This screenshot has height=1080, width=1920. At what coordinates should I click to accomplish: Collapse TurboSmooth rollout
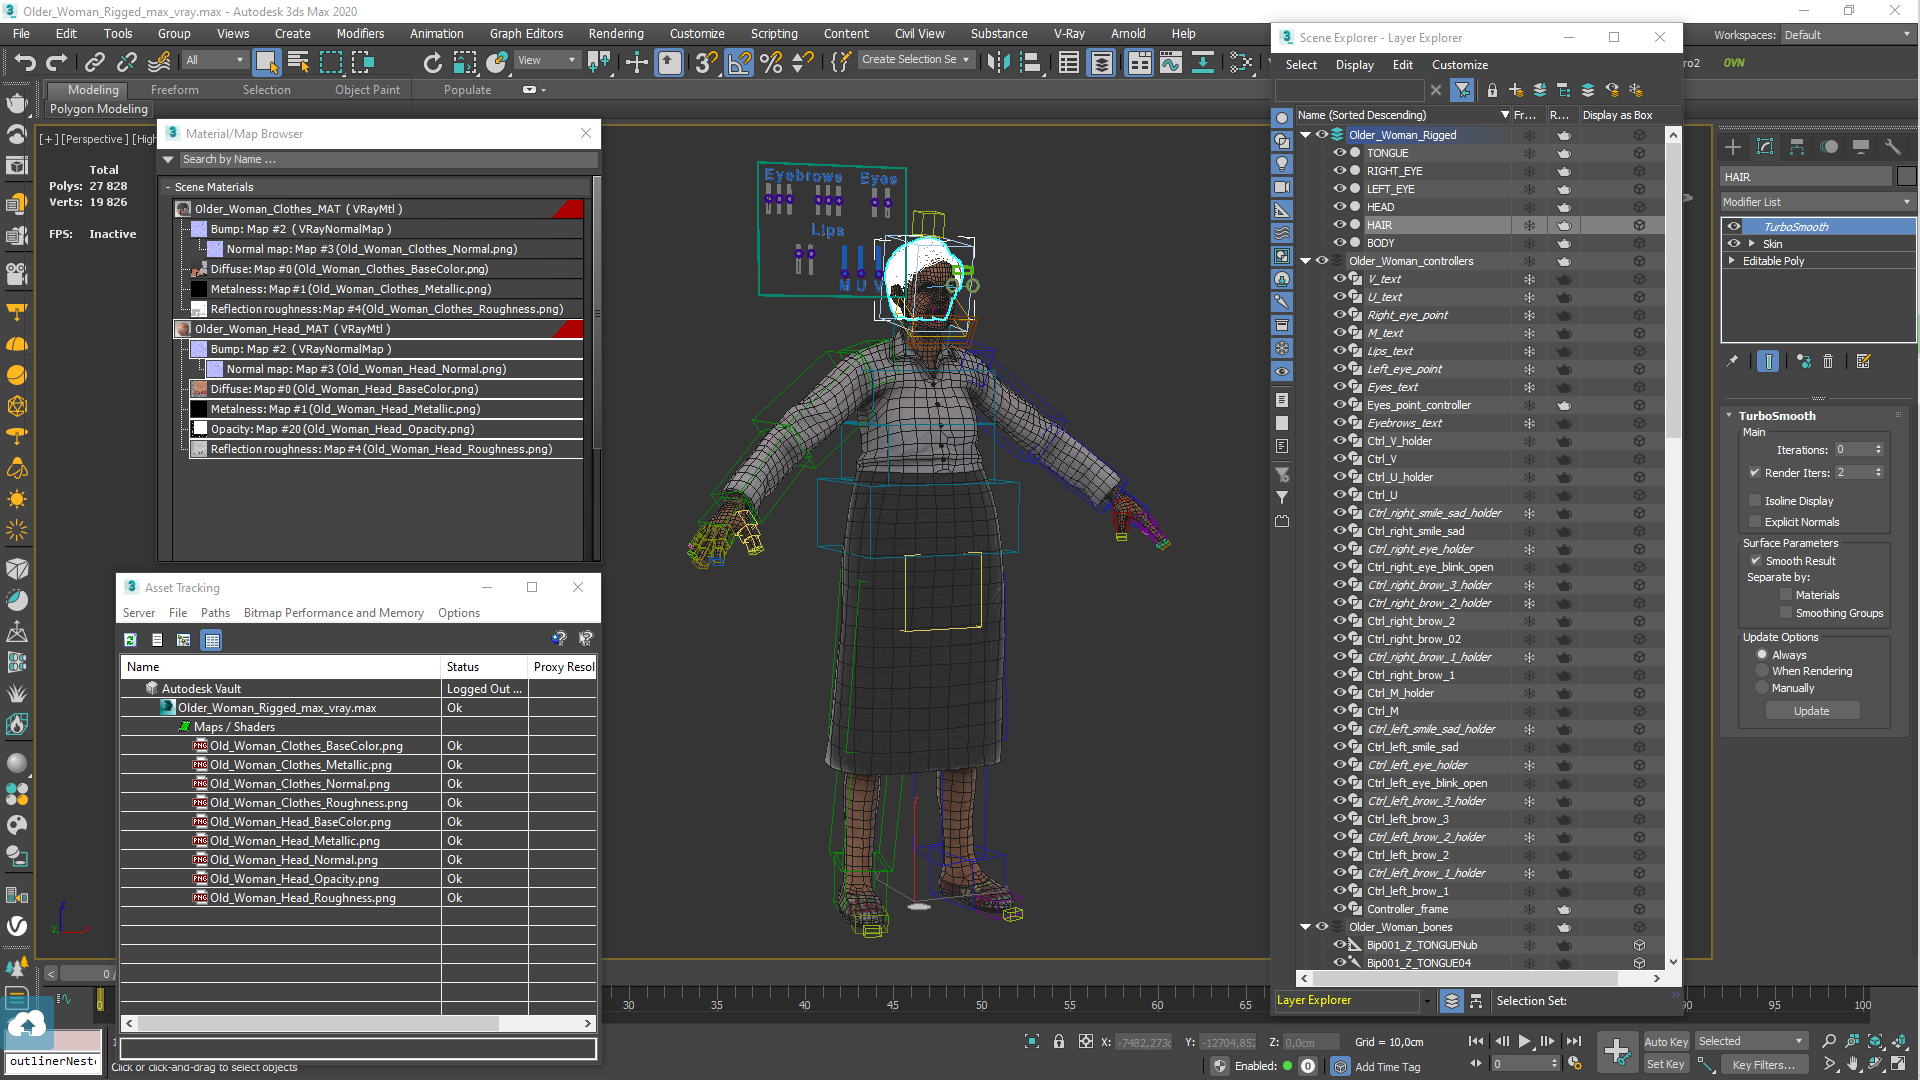(1730, 416)
